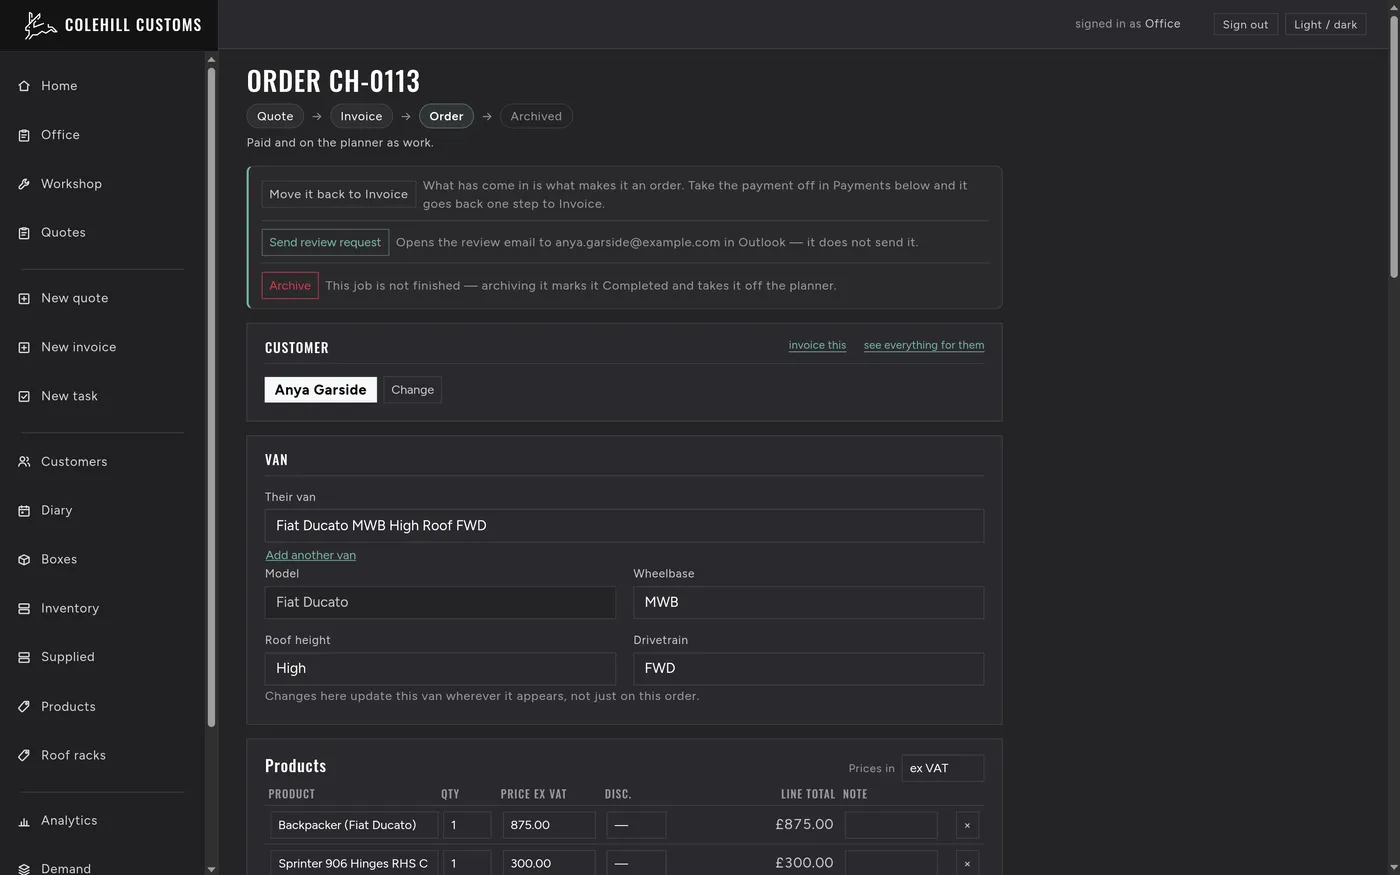Viewport: 1400px width, 875px height.
Task: Click the sidebar scrollbar thumb
Action: (211, 396)
